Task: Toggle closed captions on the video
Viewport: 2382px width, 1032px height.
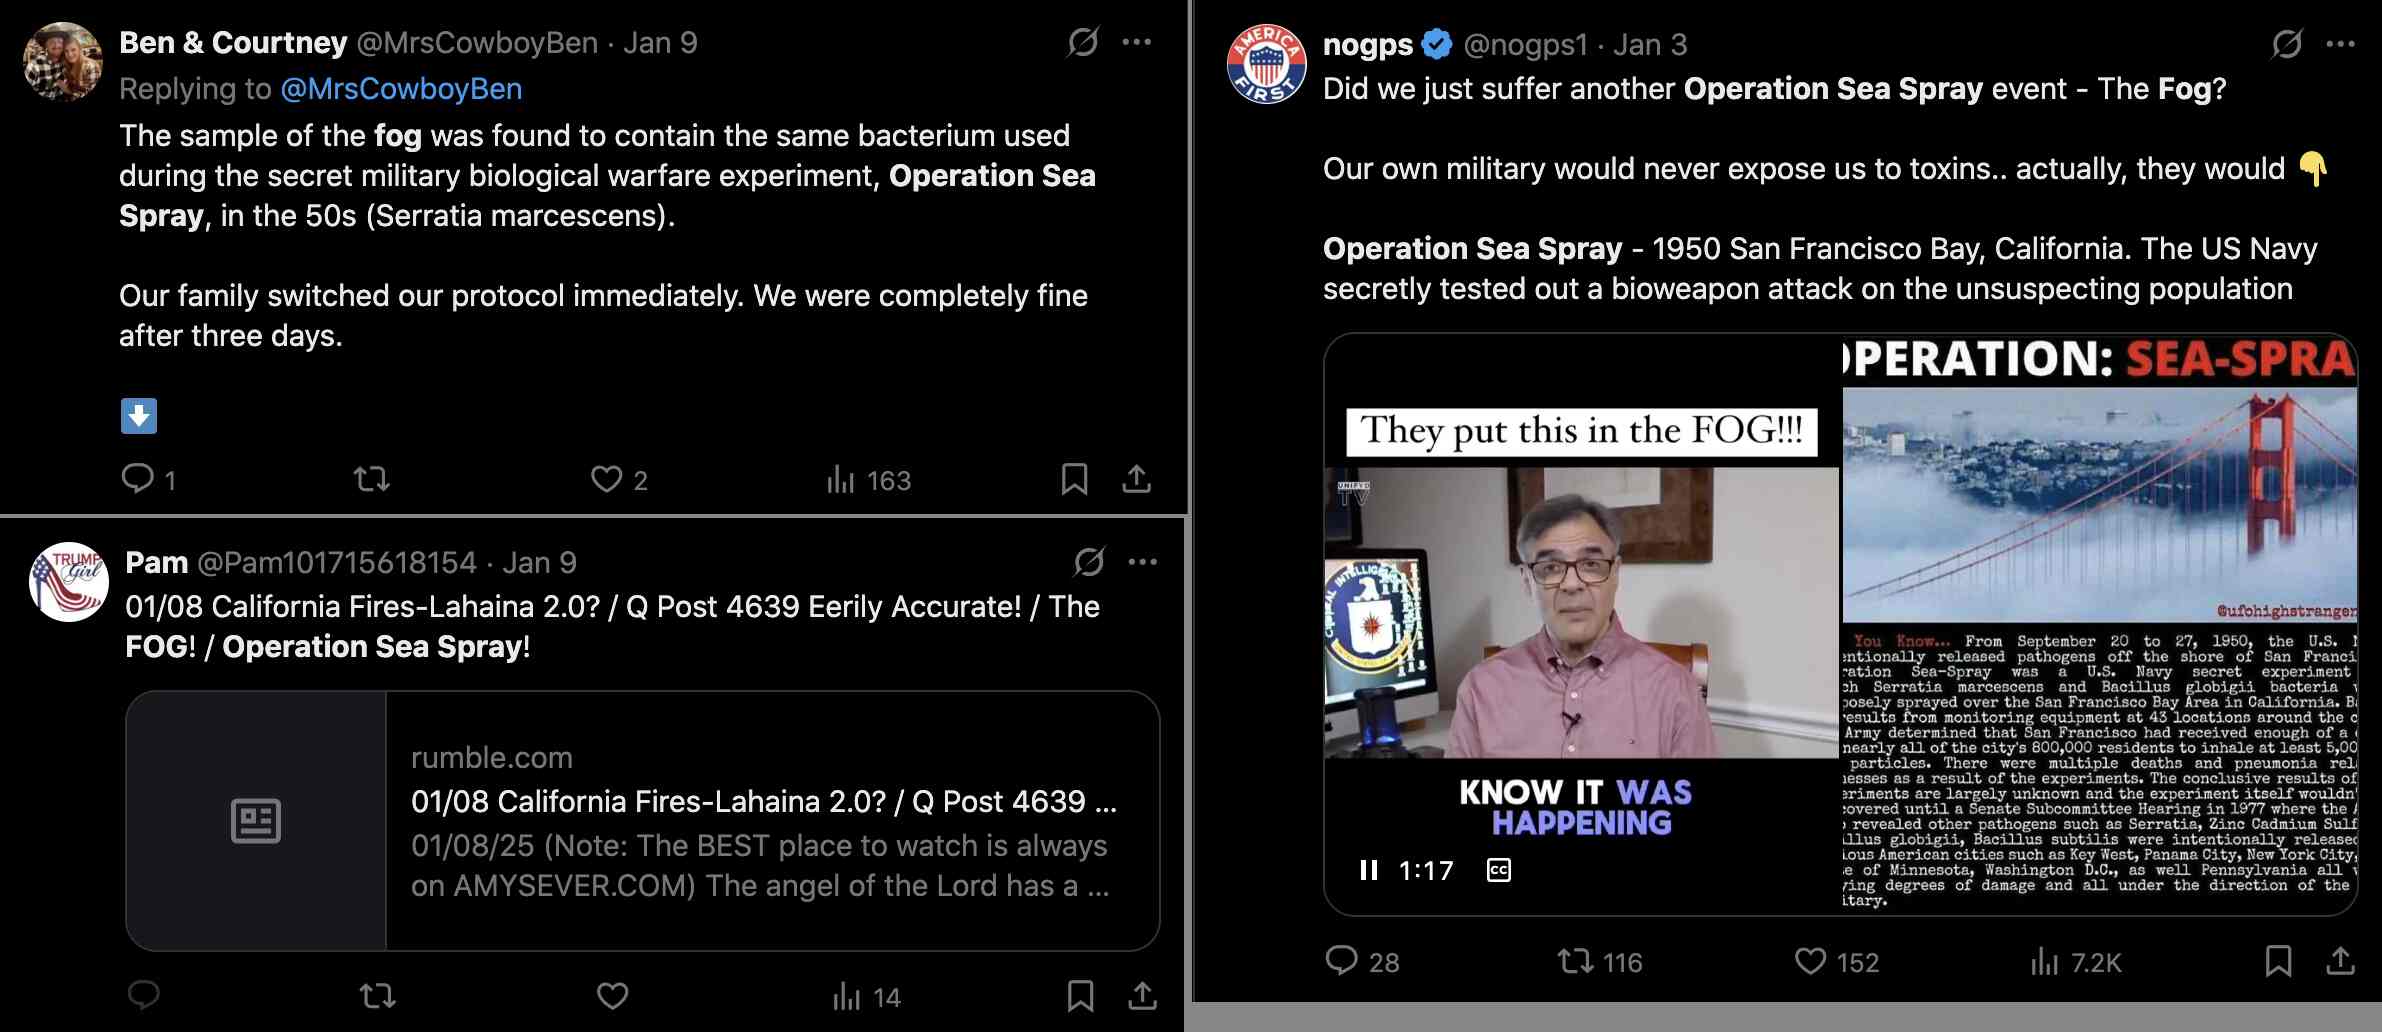Action: click(x=1499, y=870)
